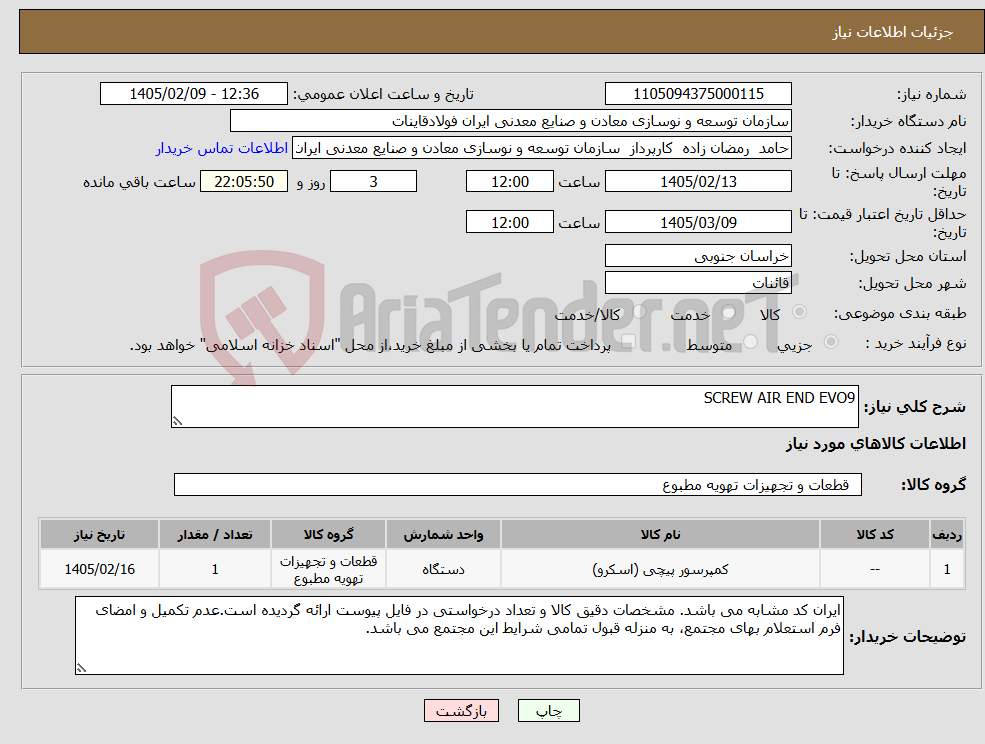Viewport: 985px width, 744px height.
Task: Click the تعداد / مقدار column header
Action: 215,534
